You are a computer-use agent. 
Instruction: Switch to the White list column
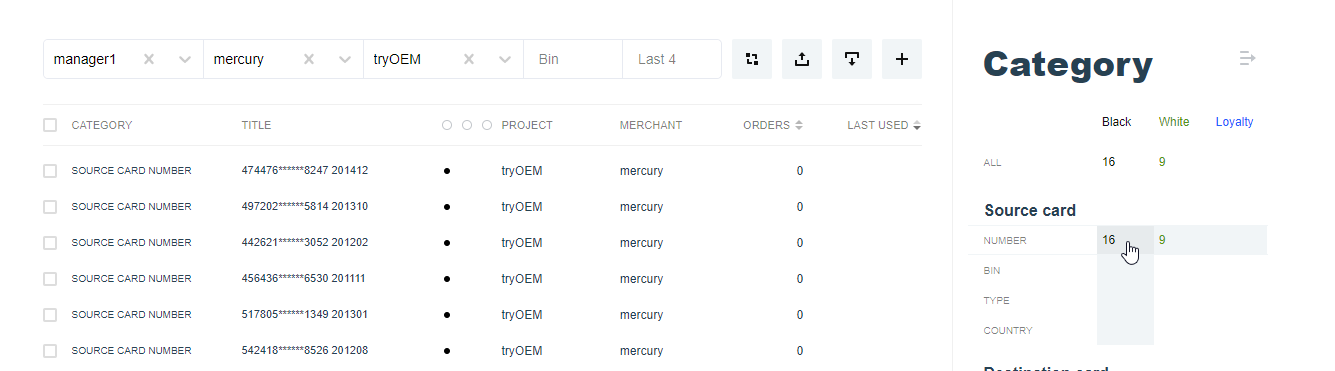(x=1174, y=122)
